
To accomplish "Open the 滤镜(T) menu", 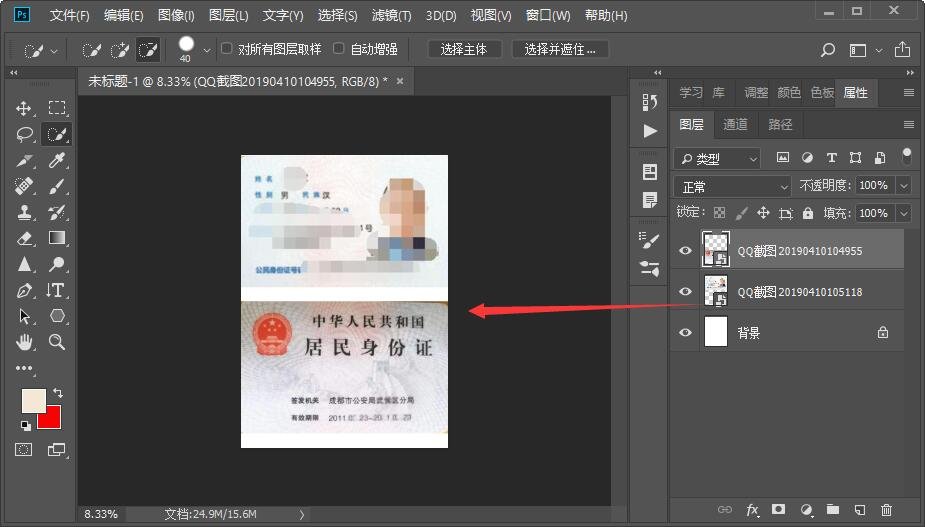I will (x=391, y=15).
